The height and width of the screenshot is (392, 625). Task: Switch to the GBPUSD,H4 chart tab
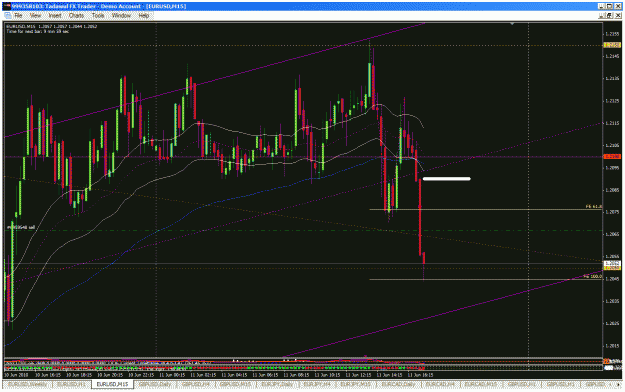pos(196,384)
